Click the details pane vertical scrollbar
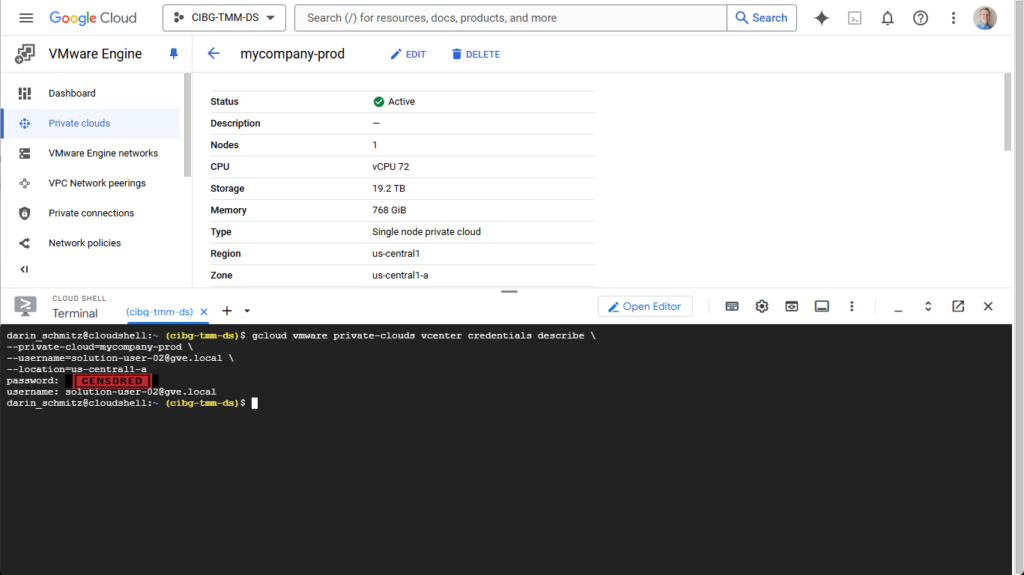 coord(1008,112)
